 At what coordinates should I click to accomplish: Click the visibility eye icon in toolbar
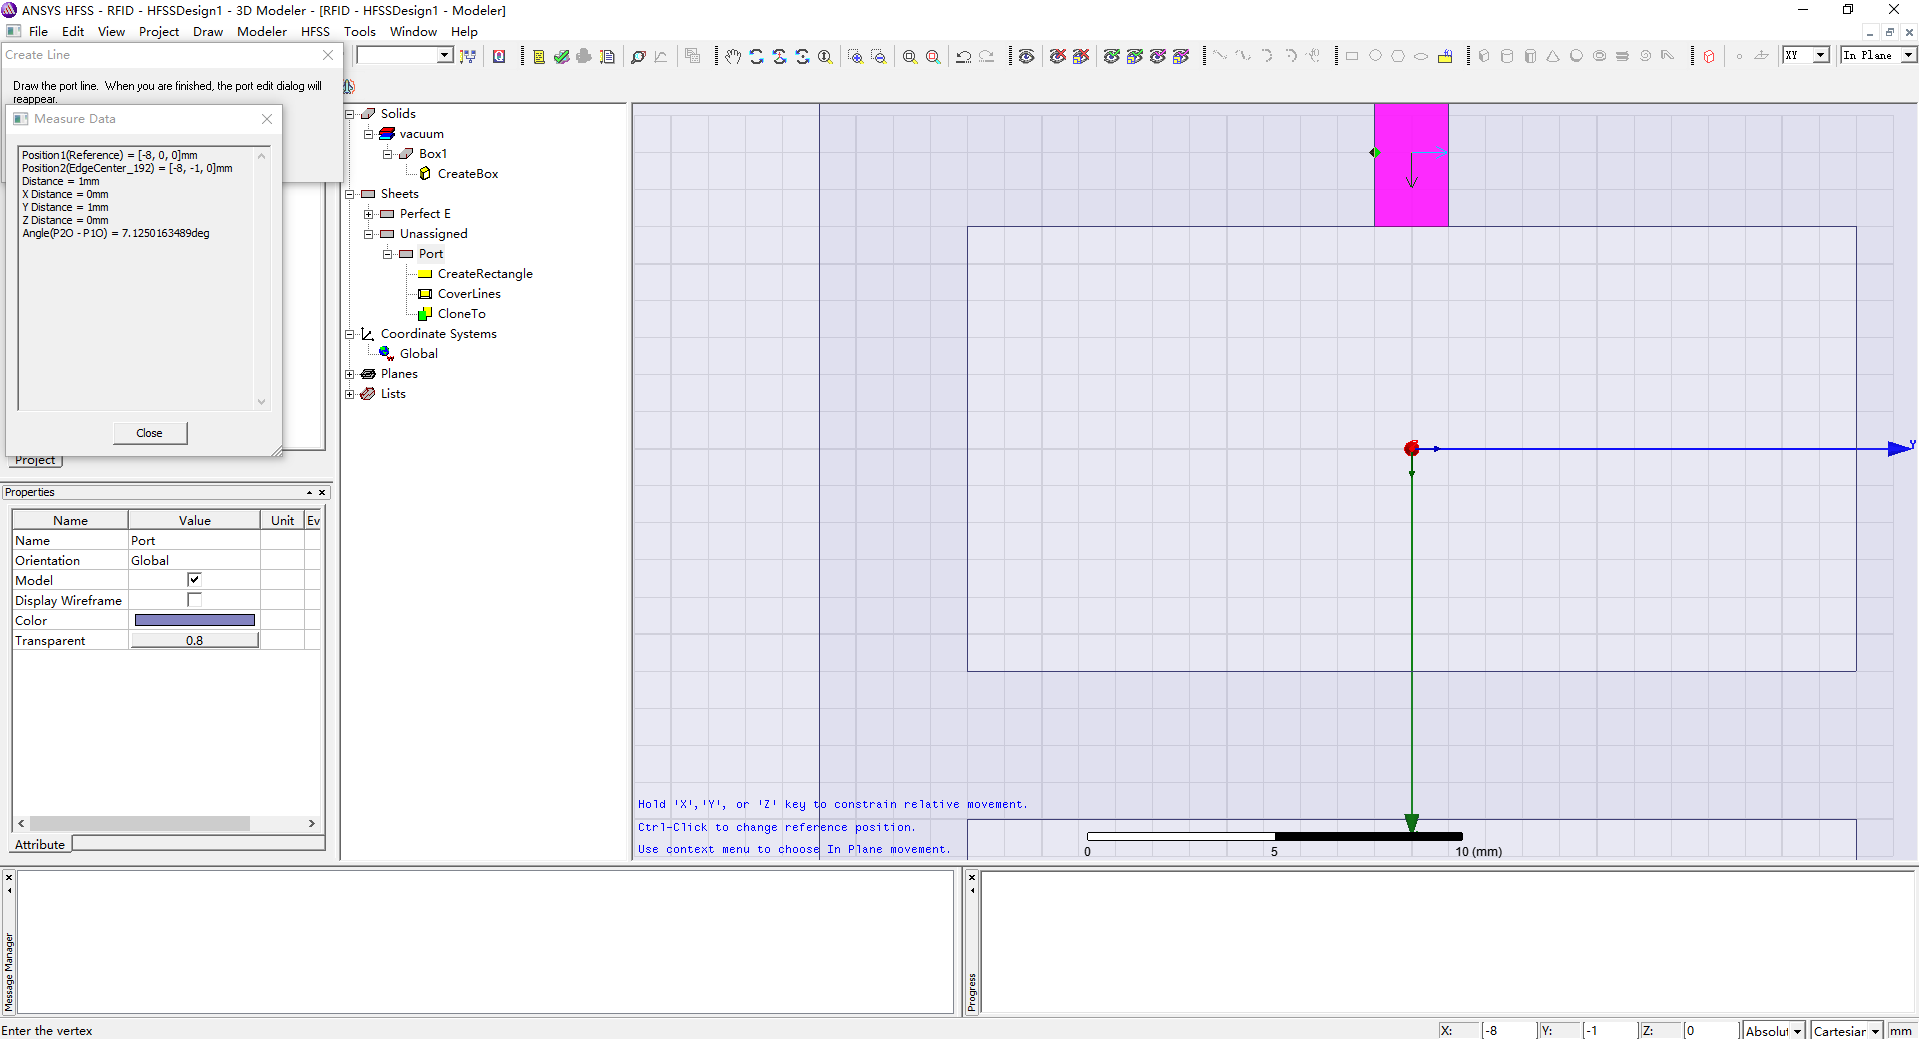point(1026,56)
